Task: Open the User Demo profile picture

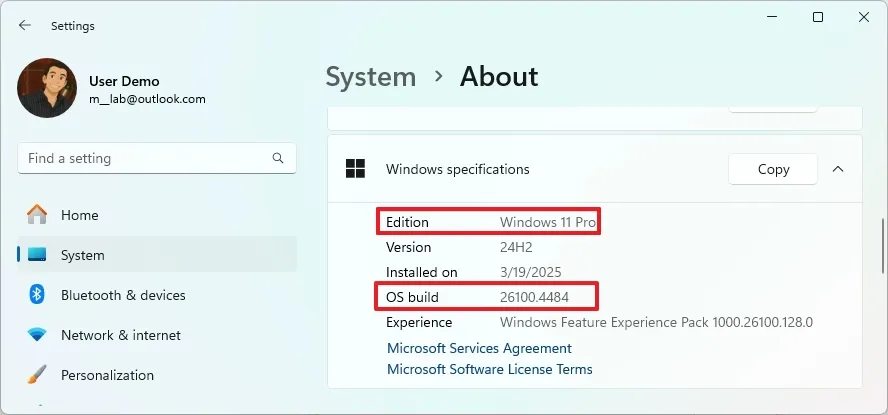Action: tap(47, 88)
